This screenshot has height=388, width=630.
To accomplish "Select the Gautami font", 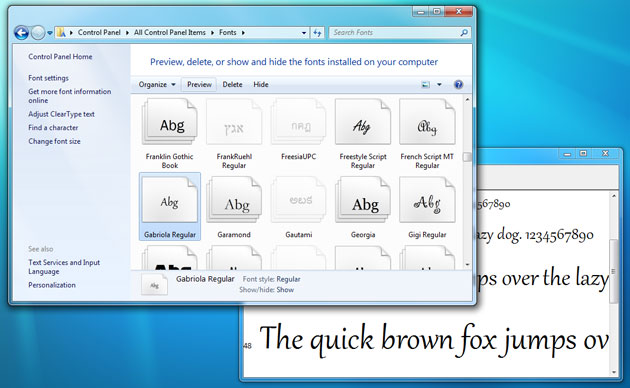I will [298, 207].
